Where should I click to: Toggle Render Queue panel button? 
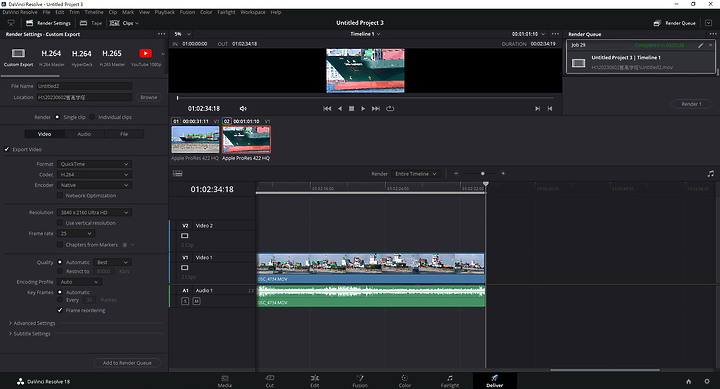[675, 23]
